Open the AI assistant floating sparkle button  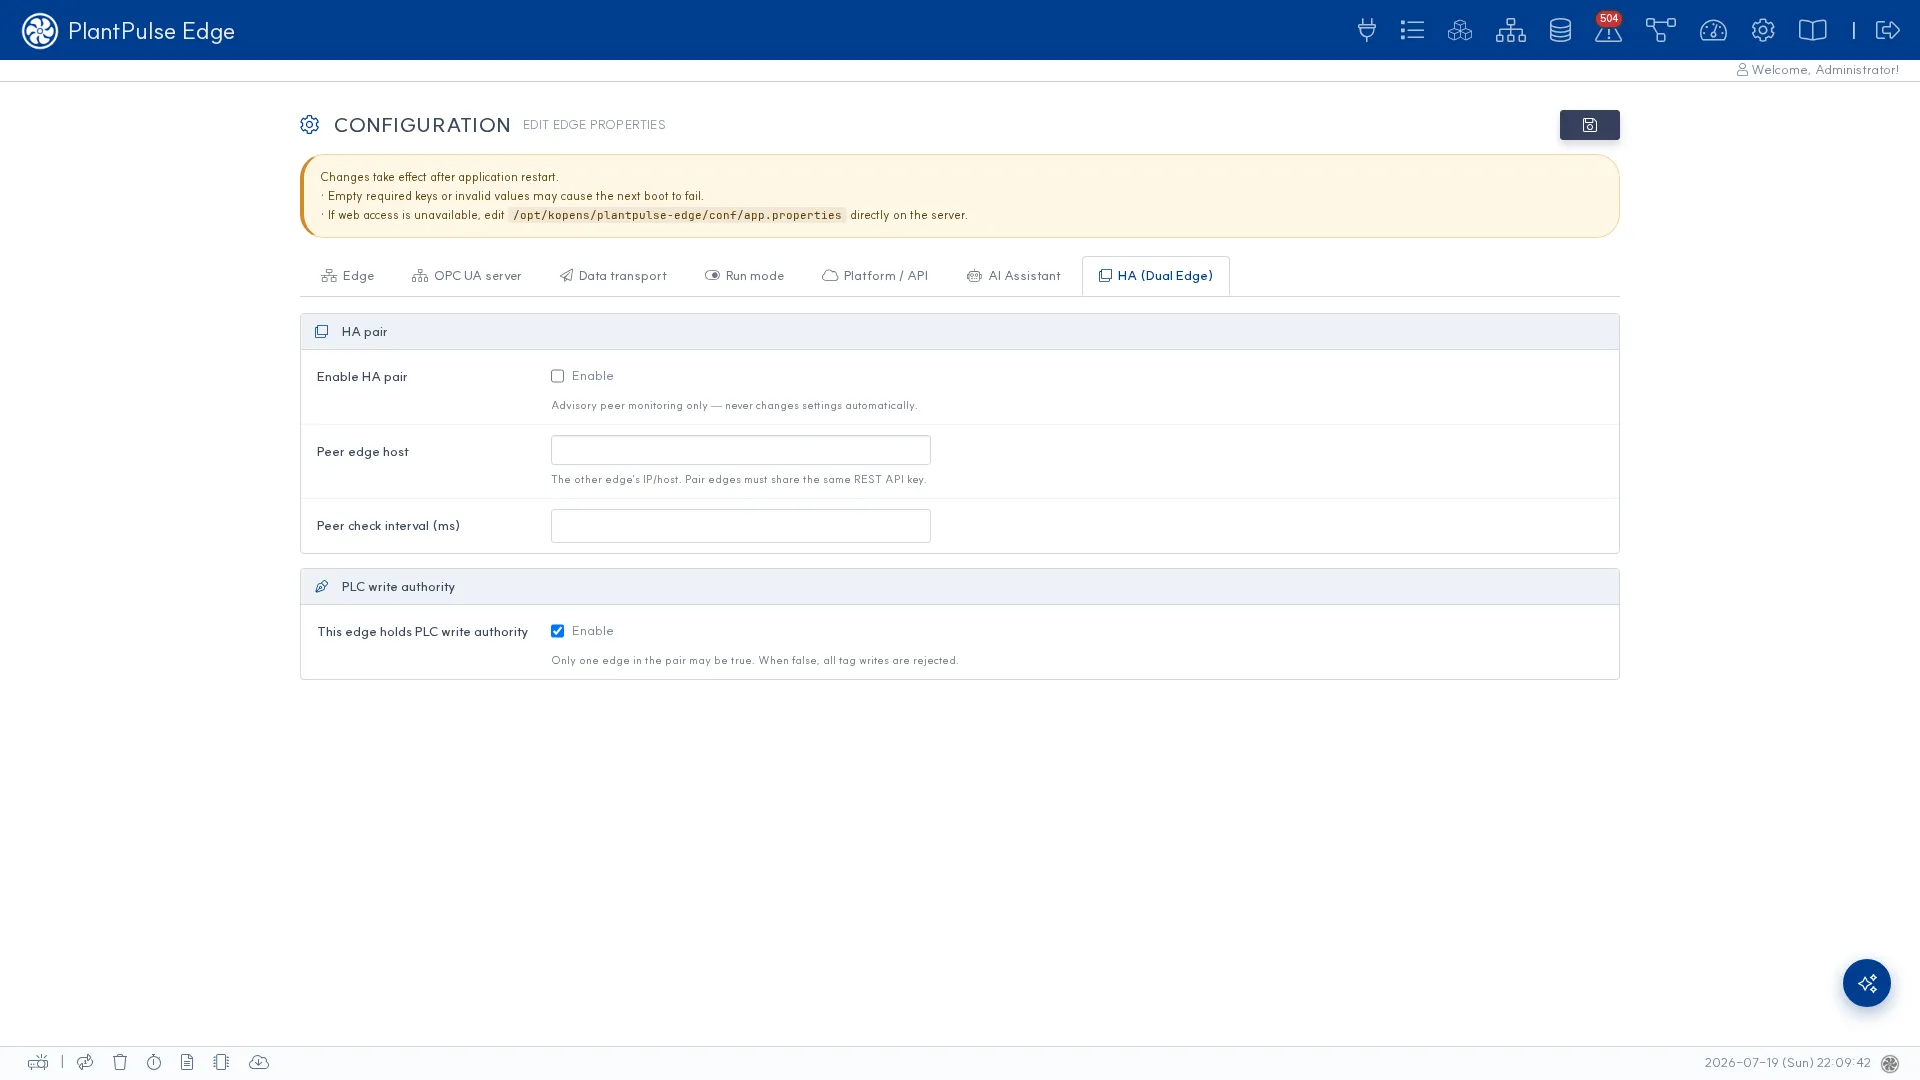click(1867, 983)
